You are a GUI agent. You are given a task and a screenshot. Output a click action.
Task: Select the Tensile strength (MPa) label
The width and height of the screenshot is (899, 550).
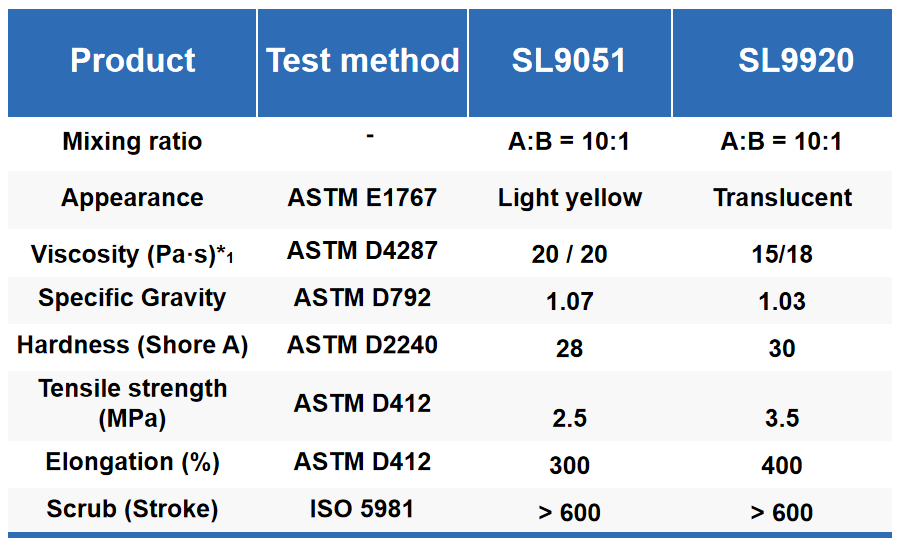pyautogui.click(x=132, y=403)
